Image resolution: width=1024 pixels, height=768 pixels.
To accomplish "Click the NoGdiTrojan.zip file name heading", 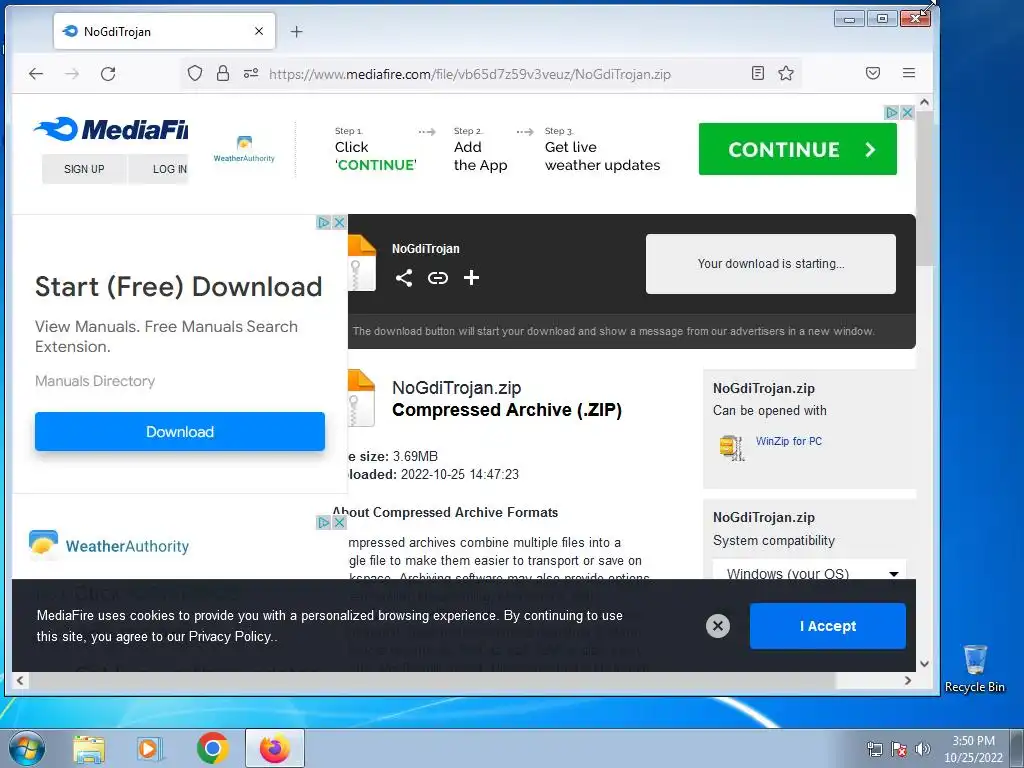I will [456, 388].
